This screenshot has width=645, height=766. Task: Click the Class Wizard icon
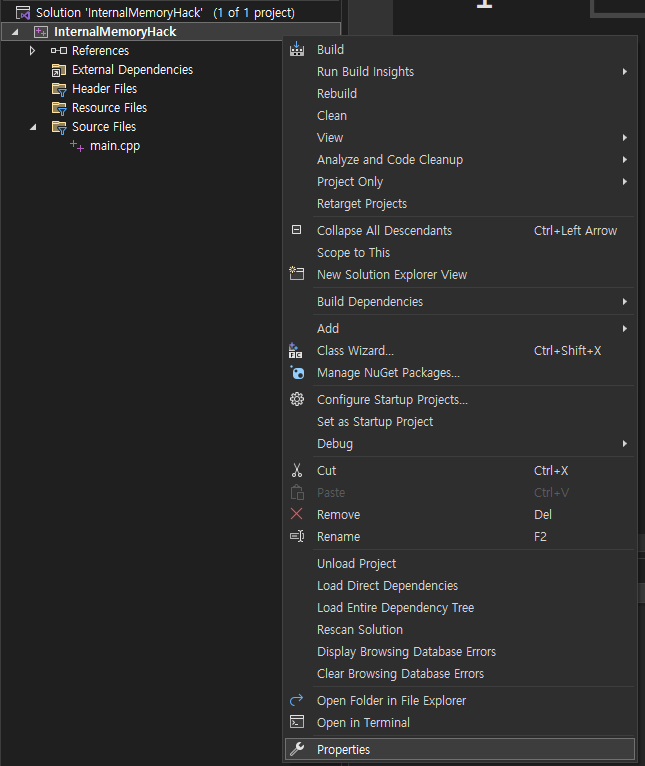(296, 351)
